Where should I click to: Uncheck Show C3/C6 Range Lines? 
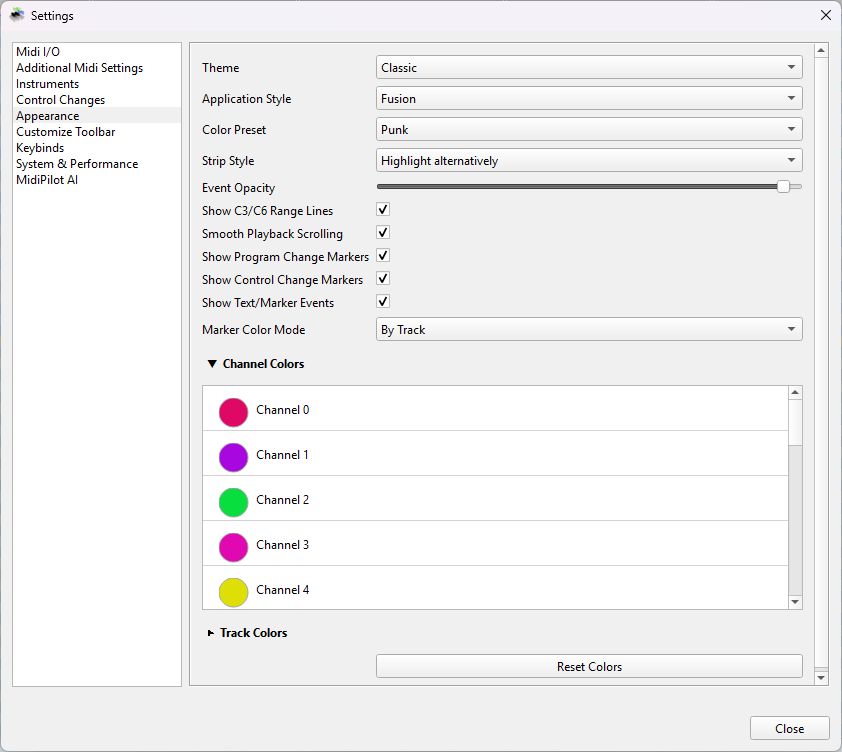click(x=383, y=210)
